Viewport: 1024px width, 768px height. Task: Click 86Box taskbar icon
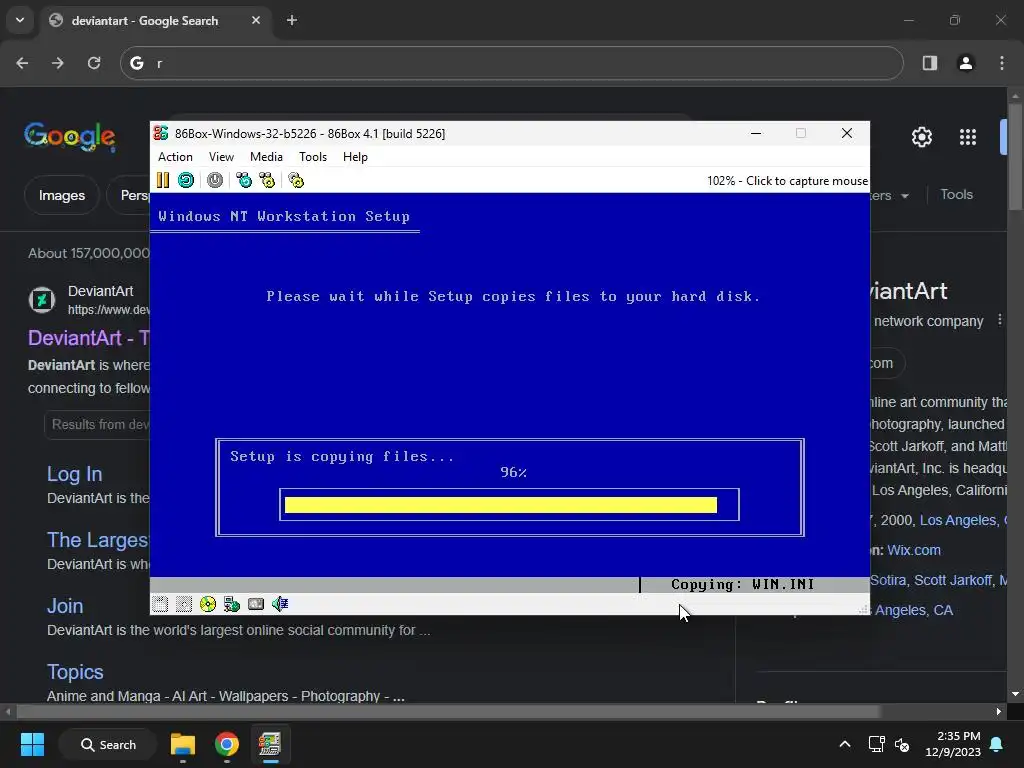click(270, 744)
